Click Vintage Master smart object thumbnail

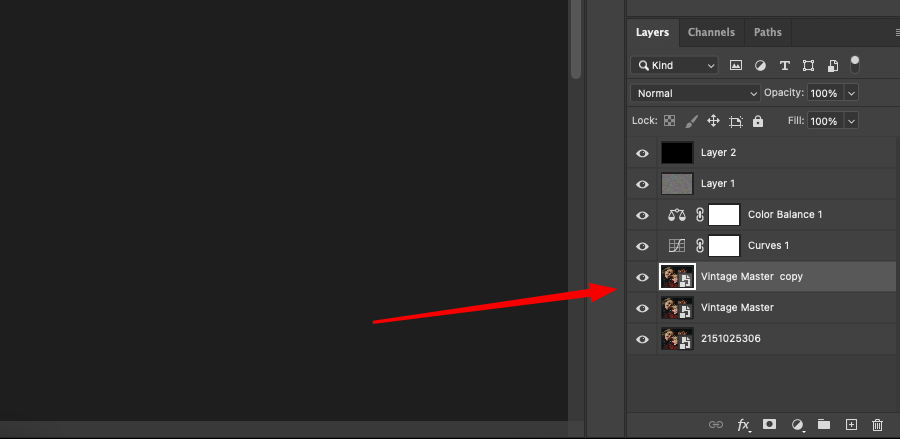(677, 308)
